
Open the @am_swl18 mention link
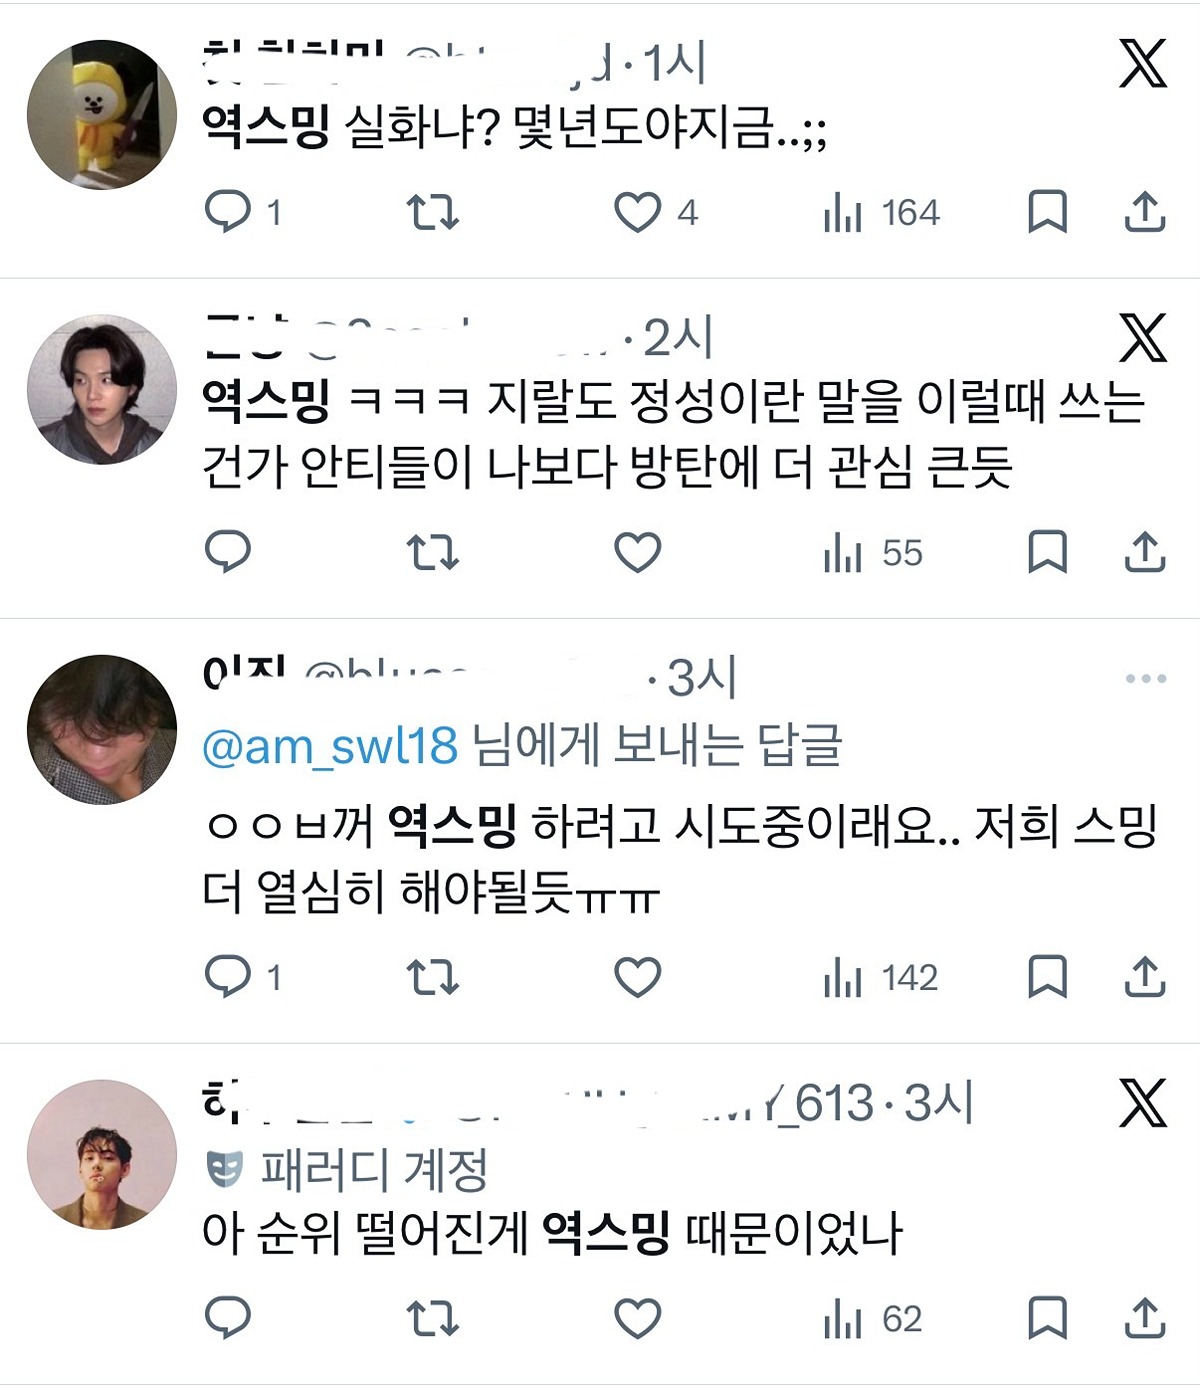(330, 746)
